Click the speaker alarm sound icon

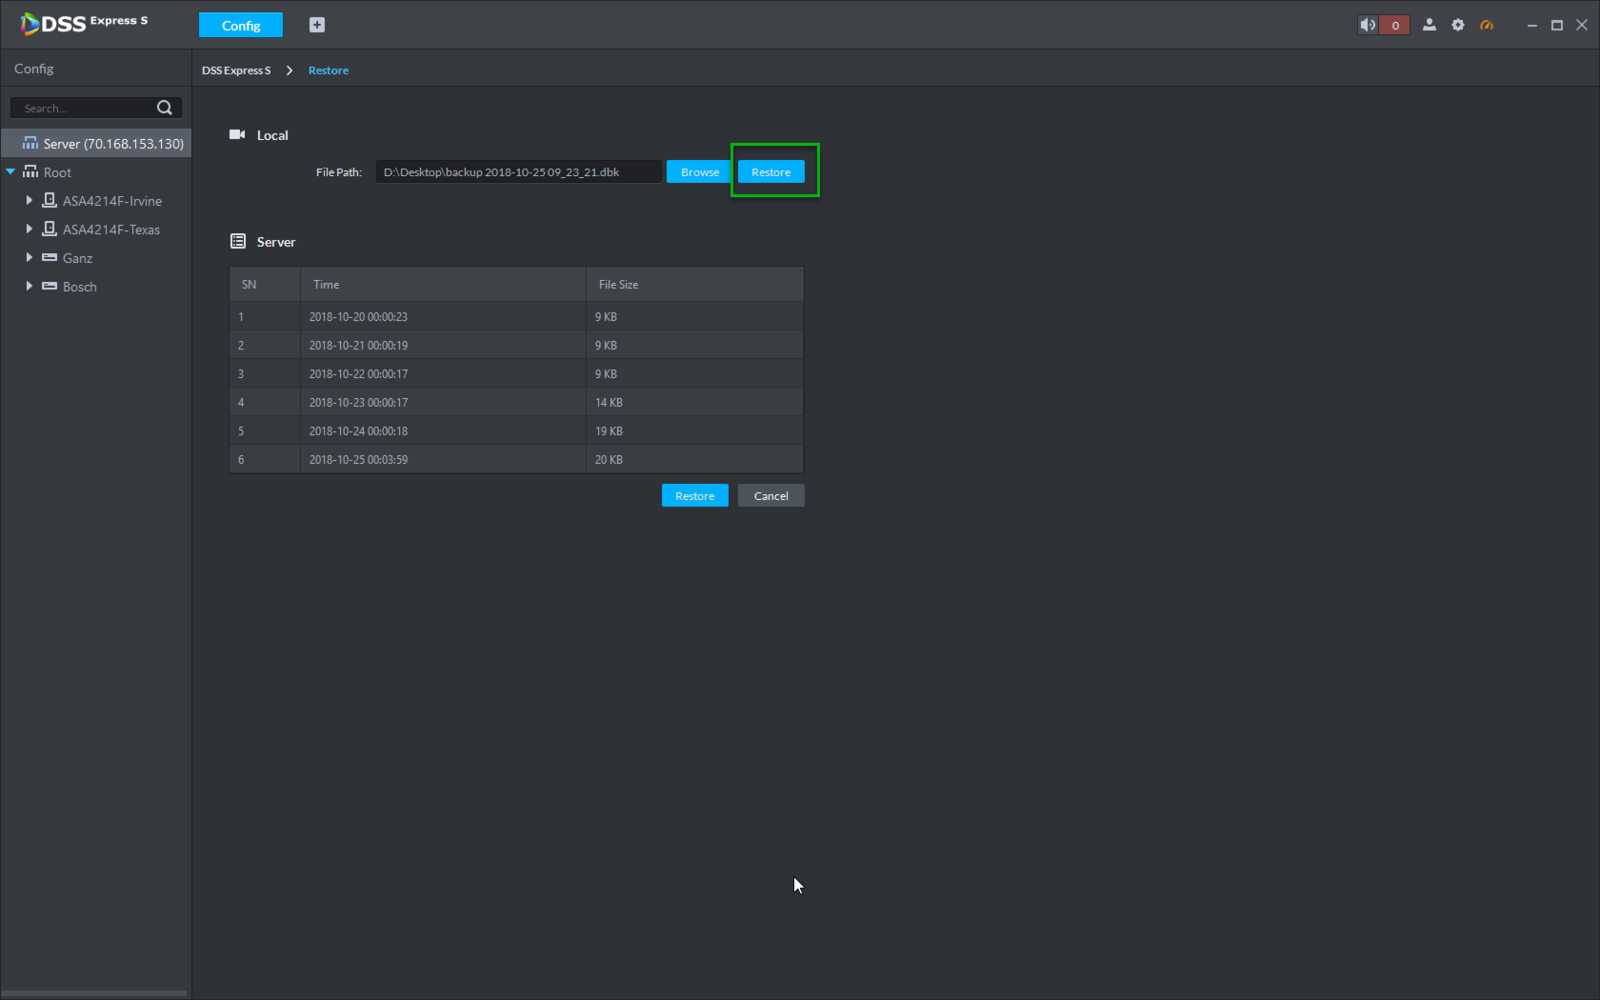(x=1367, y=25)
